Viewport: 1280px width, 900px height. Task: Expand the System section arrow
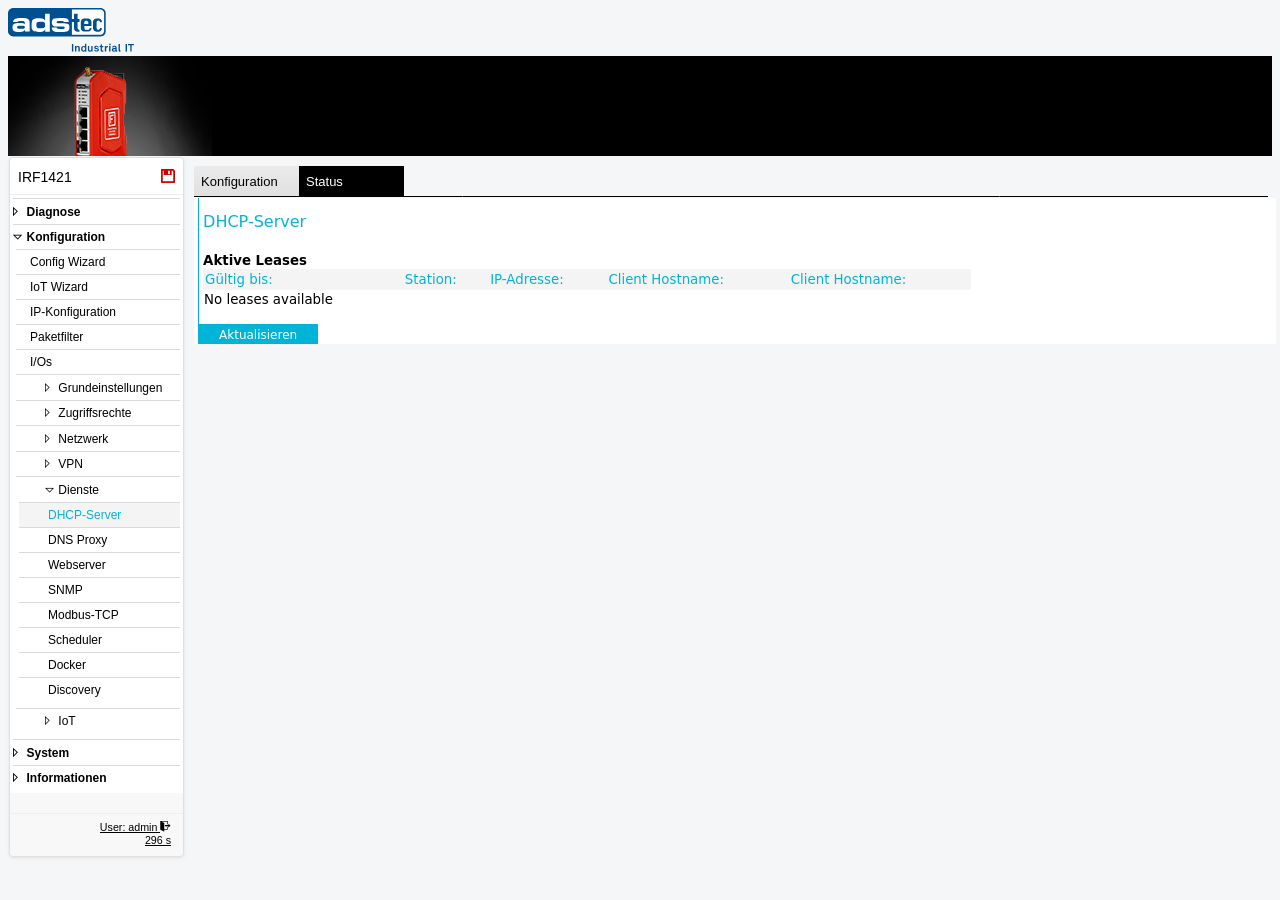click(15, 753)
